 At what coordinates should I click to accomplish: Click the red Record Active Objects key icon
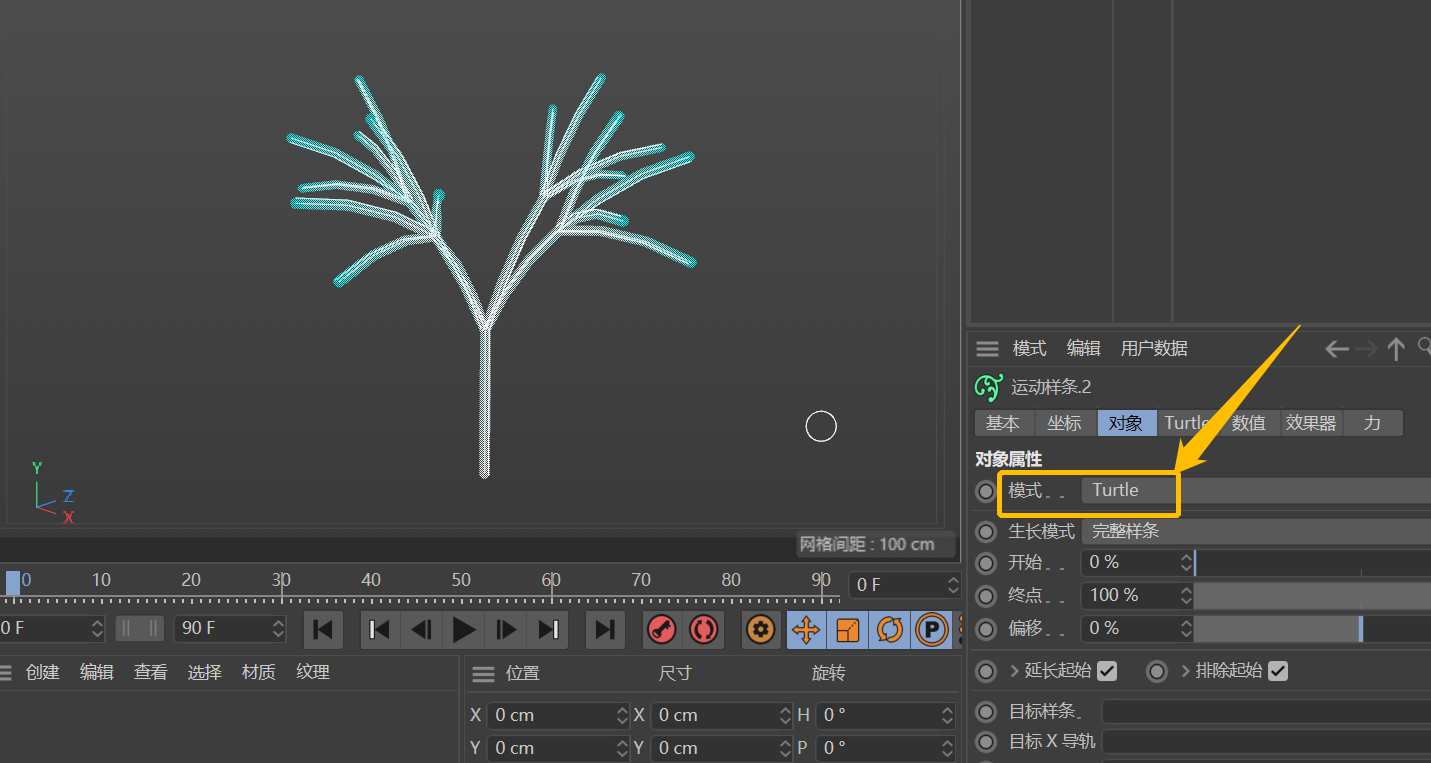[661, 629]
